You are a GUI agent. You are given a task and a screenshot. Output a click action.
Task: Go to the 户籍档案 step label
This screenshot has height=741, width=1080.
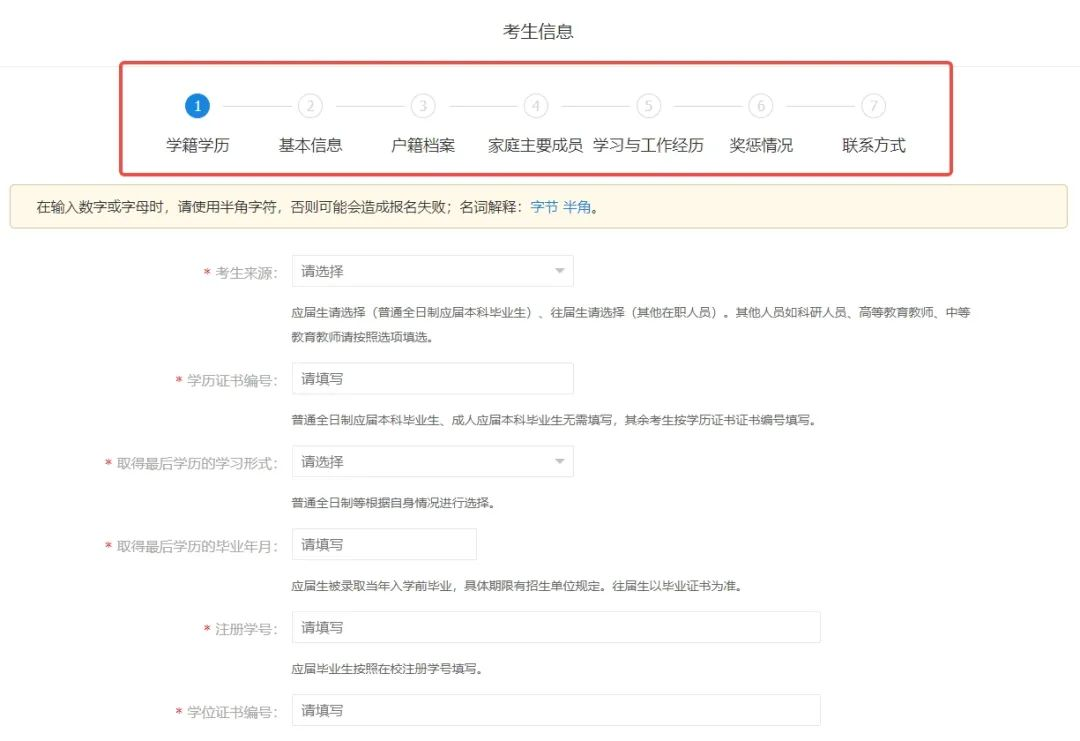tap(423, 145)
